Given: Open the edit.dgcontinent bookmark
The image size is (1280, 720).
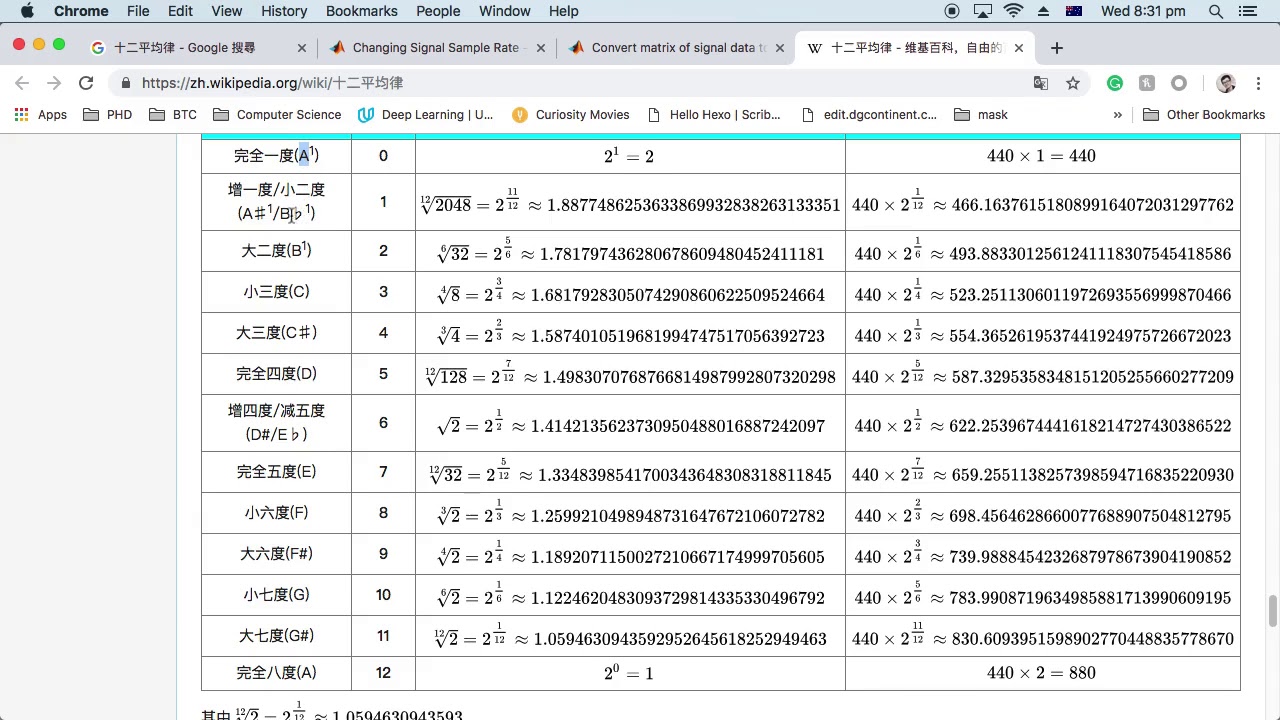Looking at the screenshot, I should (869, 115).
